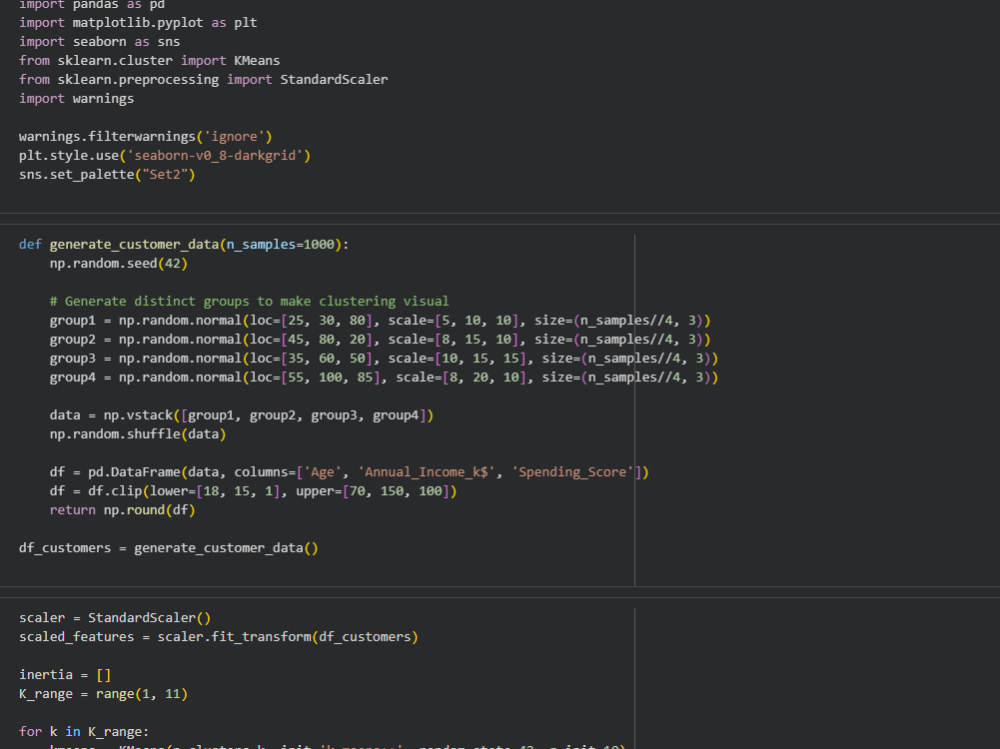Click the scaled_features fit_transform line

coord(219,637)
